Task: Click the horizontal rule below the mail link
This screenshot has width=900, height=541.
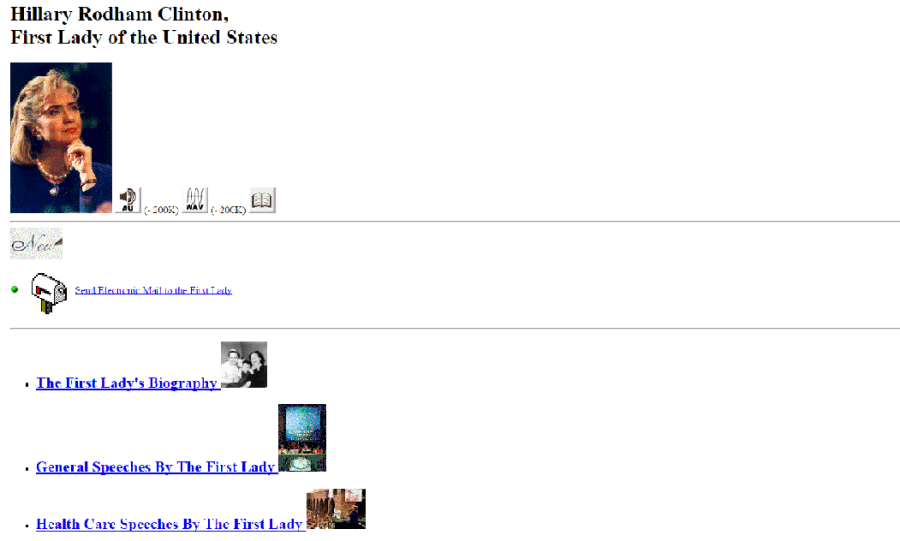Action: [x=455, y=329]
